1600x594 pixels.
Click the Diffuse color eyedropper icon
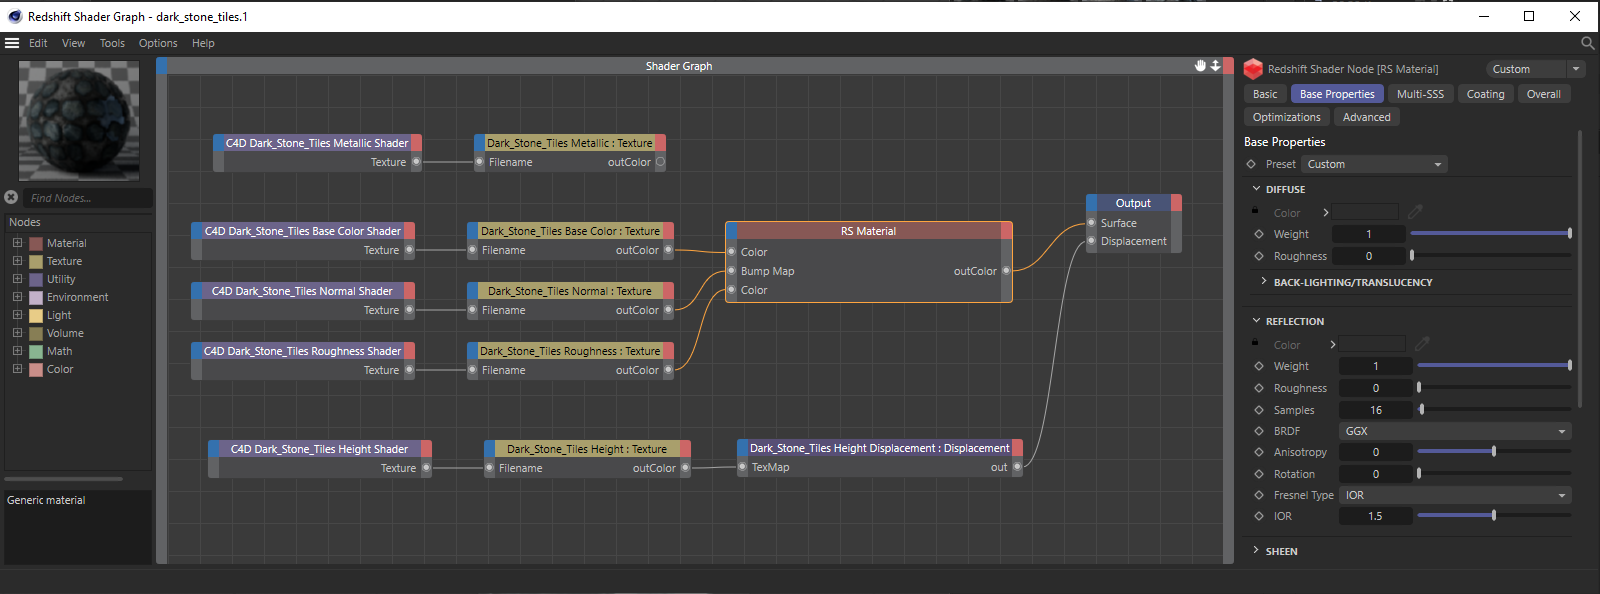coord(1415,212)
